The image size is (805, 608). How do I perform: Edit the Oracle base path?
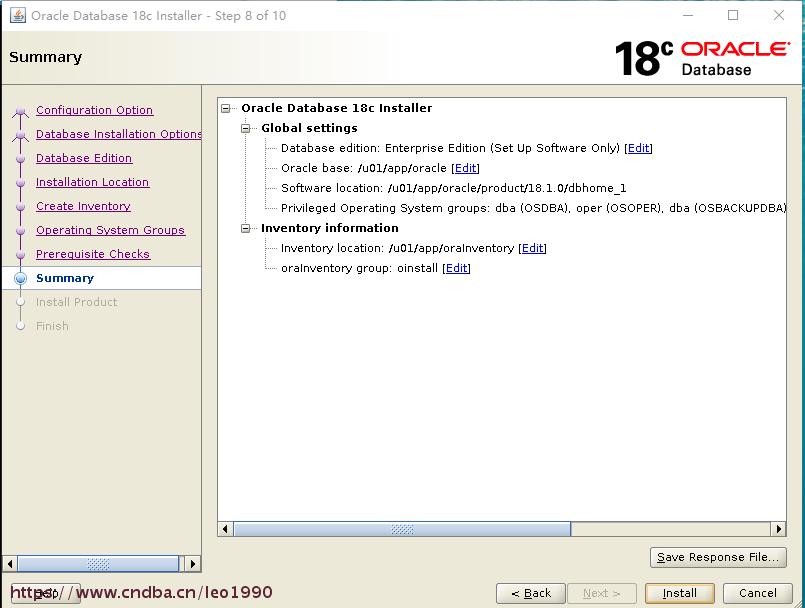465,168
